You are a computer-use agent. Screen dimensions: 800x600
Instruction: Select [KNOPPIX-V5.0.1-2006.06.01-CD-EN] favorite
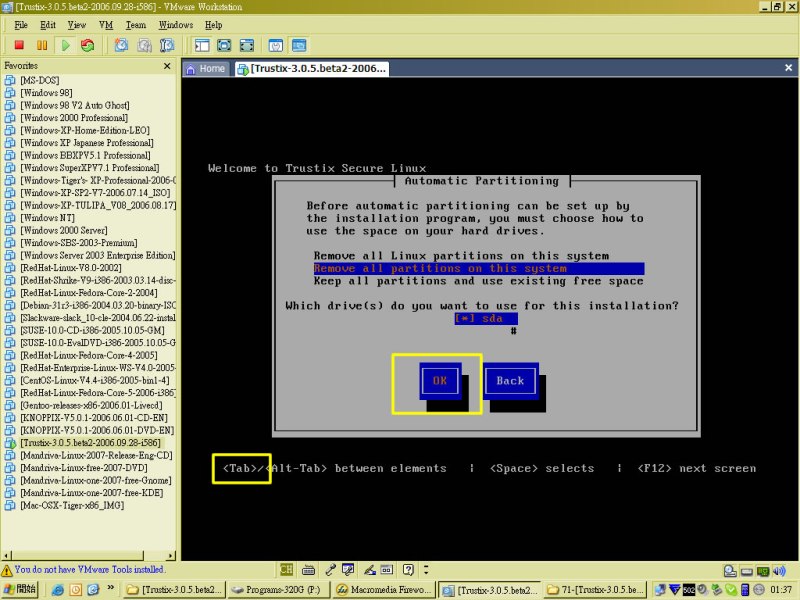(94, 418)
